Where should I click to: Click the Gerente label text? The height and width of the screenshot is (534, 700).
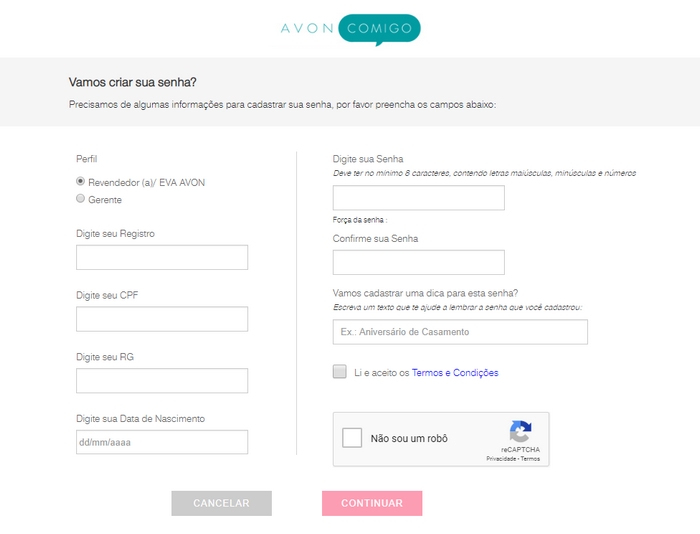point(105,200)
